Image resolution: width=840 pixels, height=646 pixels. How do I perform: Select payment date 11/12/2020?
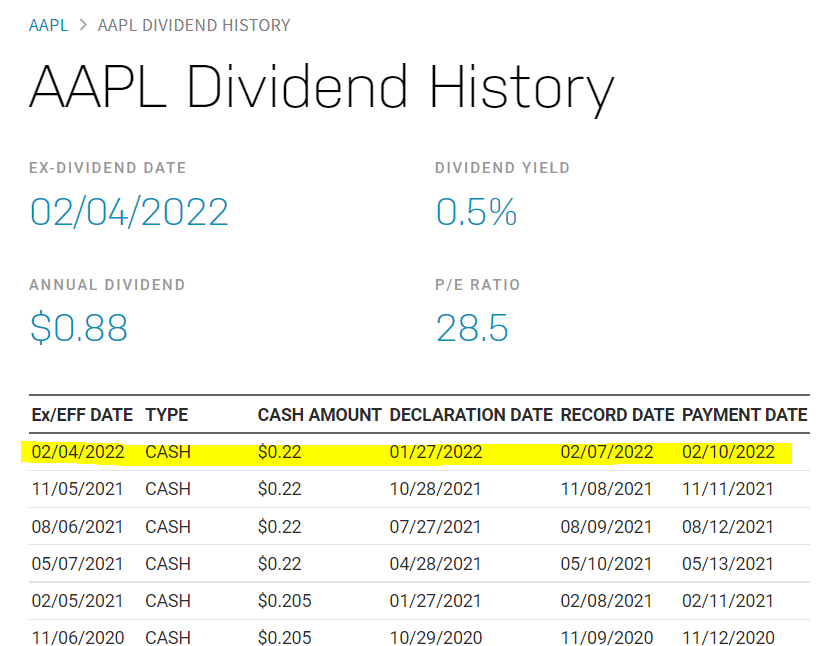pyautogui.click(x=728, y=638)
